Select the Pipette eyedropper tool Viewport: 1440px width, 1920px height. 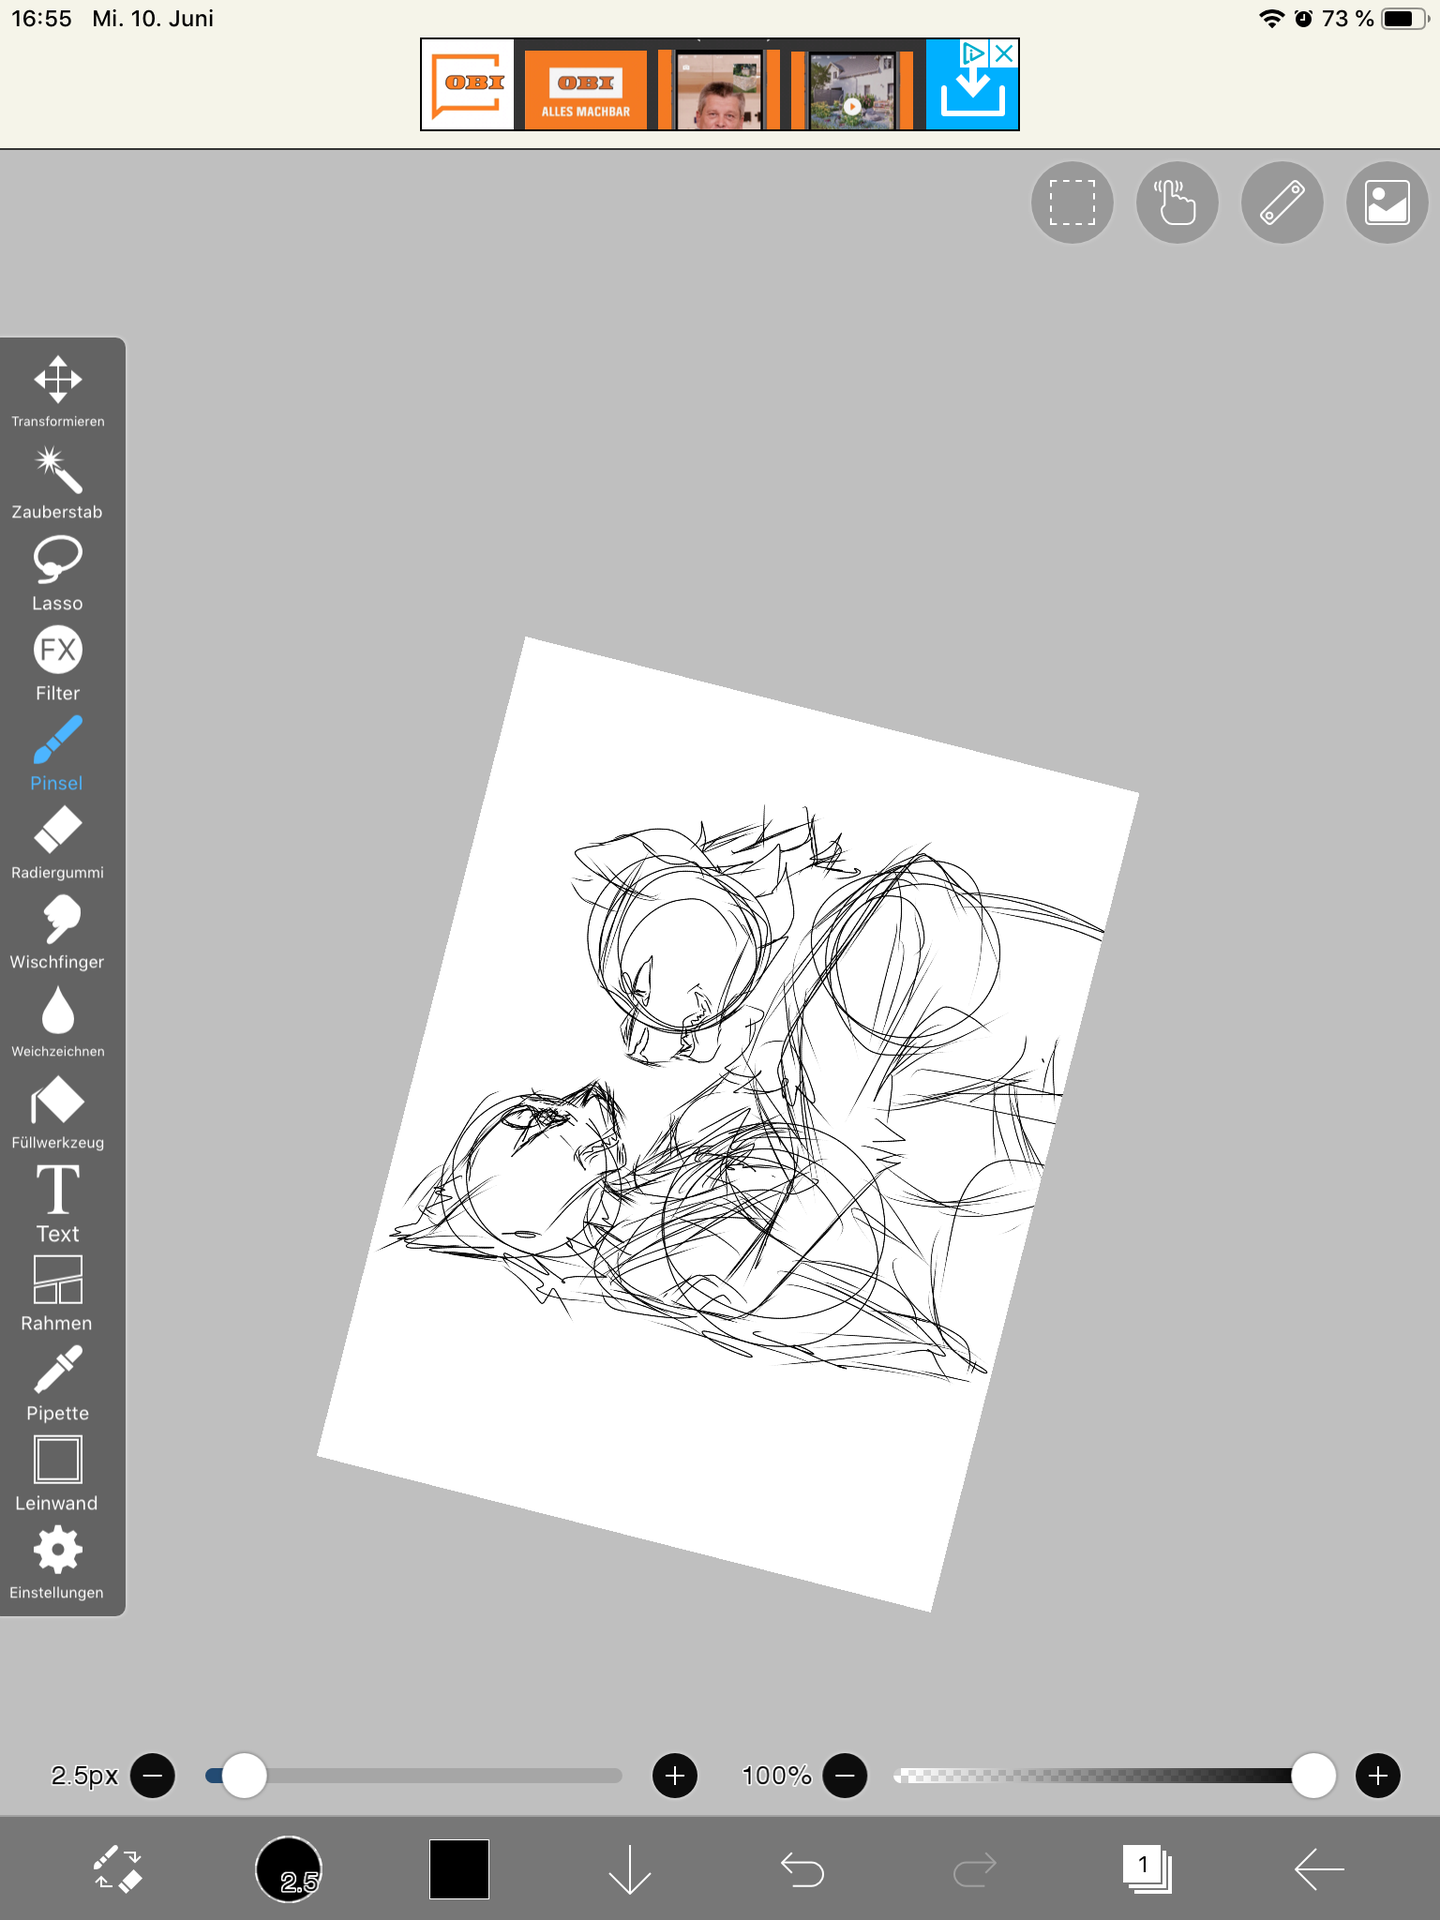pos(58,1384)
